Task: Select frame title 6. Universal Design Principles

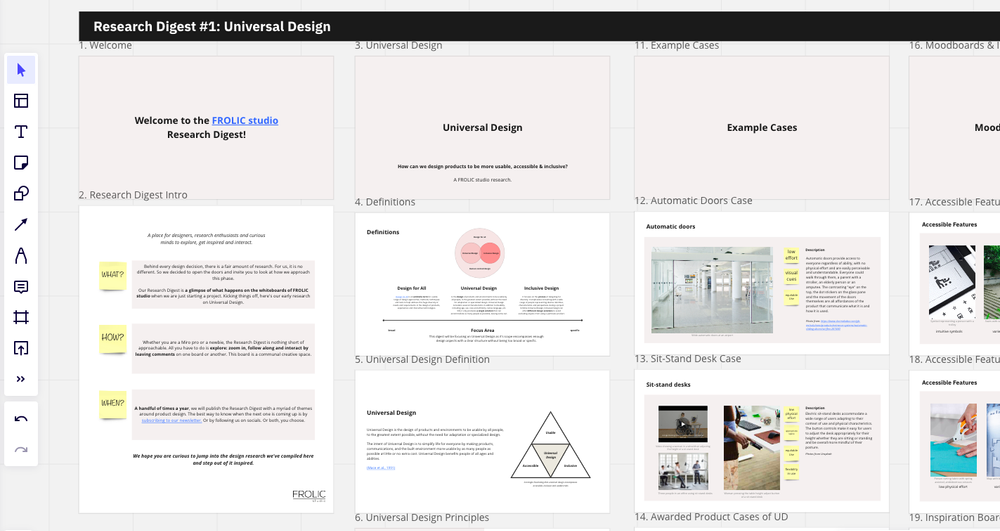Action: tap(422, 518)
